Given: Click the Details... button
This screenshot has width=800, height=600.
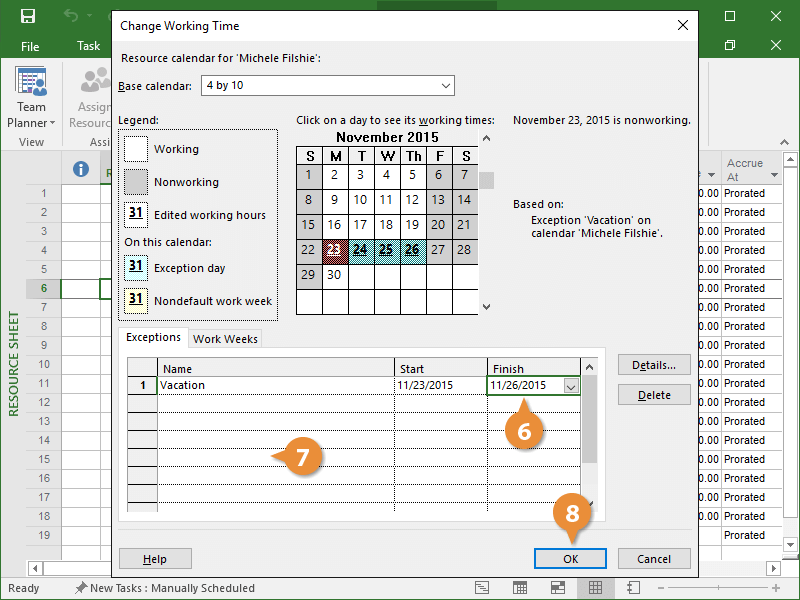Looking at the screenshot, I should pyautogui.click(x=654, y=366).
